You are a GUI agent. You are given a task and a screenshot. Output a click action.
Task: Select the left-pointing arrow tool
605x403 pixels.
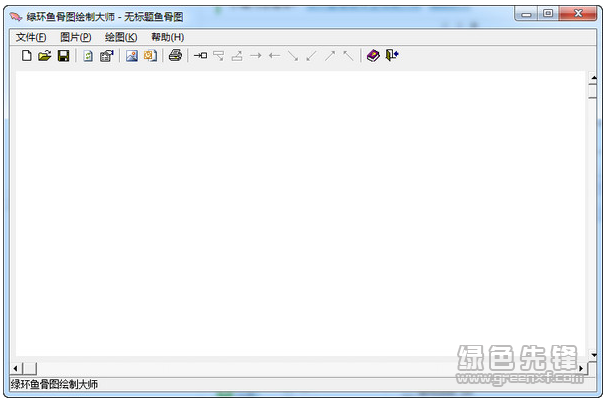pos(274,56)
